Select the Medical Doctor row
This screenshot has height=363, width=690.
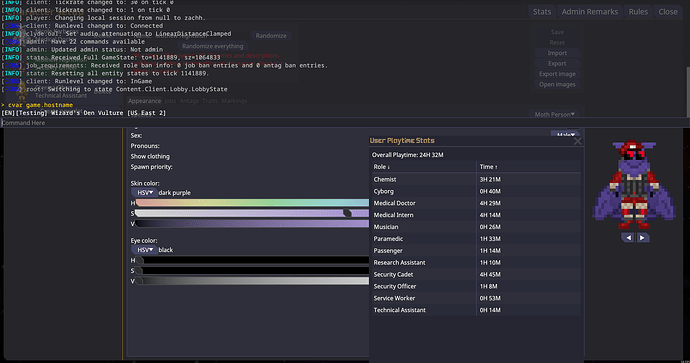pos(476,203)
